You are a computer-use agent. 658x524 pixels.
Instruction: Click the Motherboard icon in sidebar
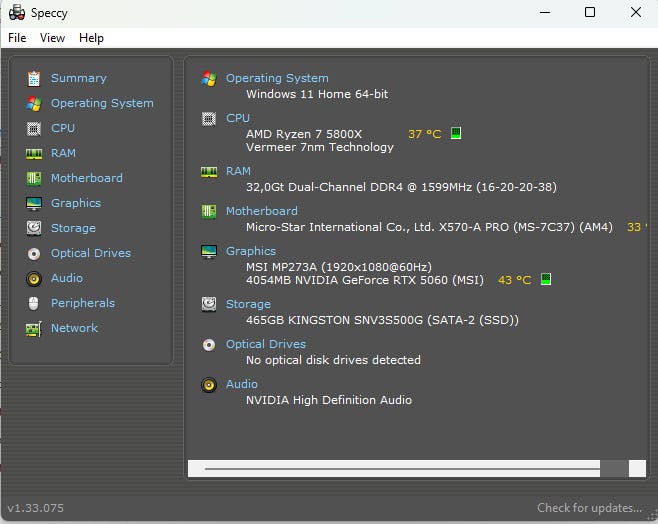[x=34, y=178]
